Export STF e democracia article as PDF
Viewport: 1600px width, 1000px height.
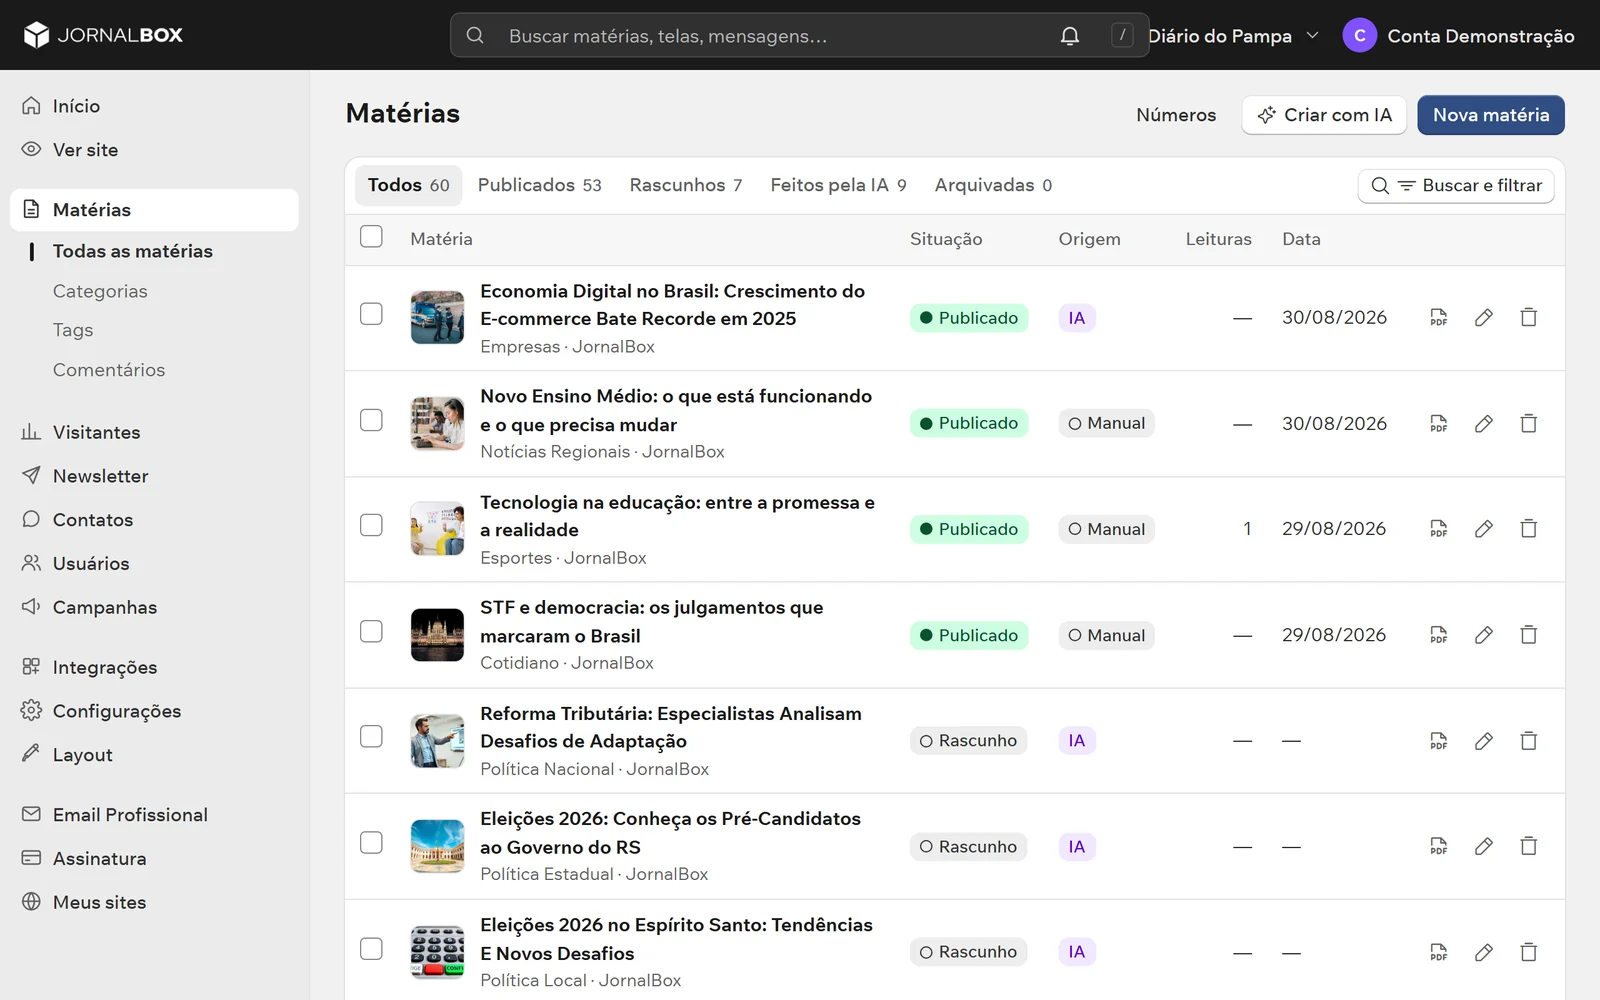coord(1438,635)
